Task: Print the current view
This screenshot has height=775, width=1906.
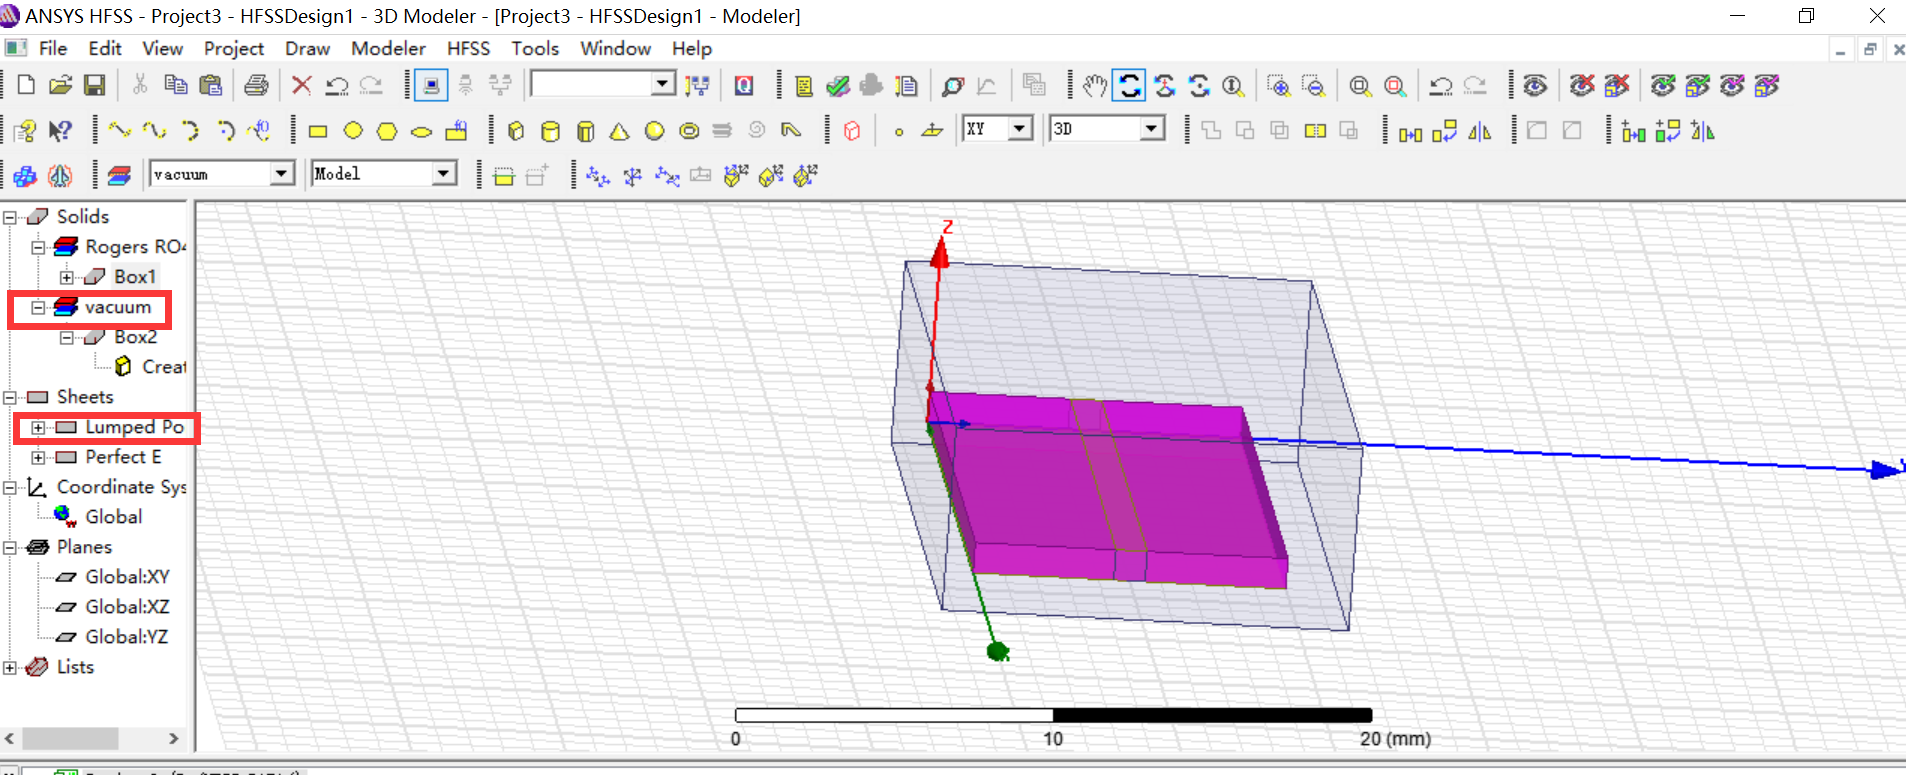Action: pos(256,86)
